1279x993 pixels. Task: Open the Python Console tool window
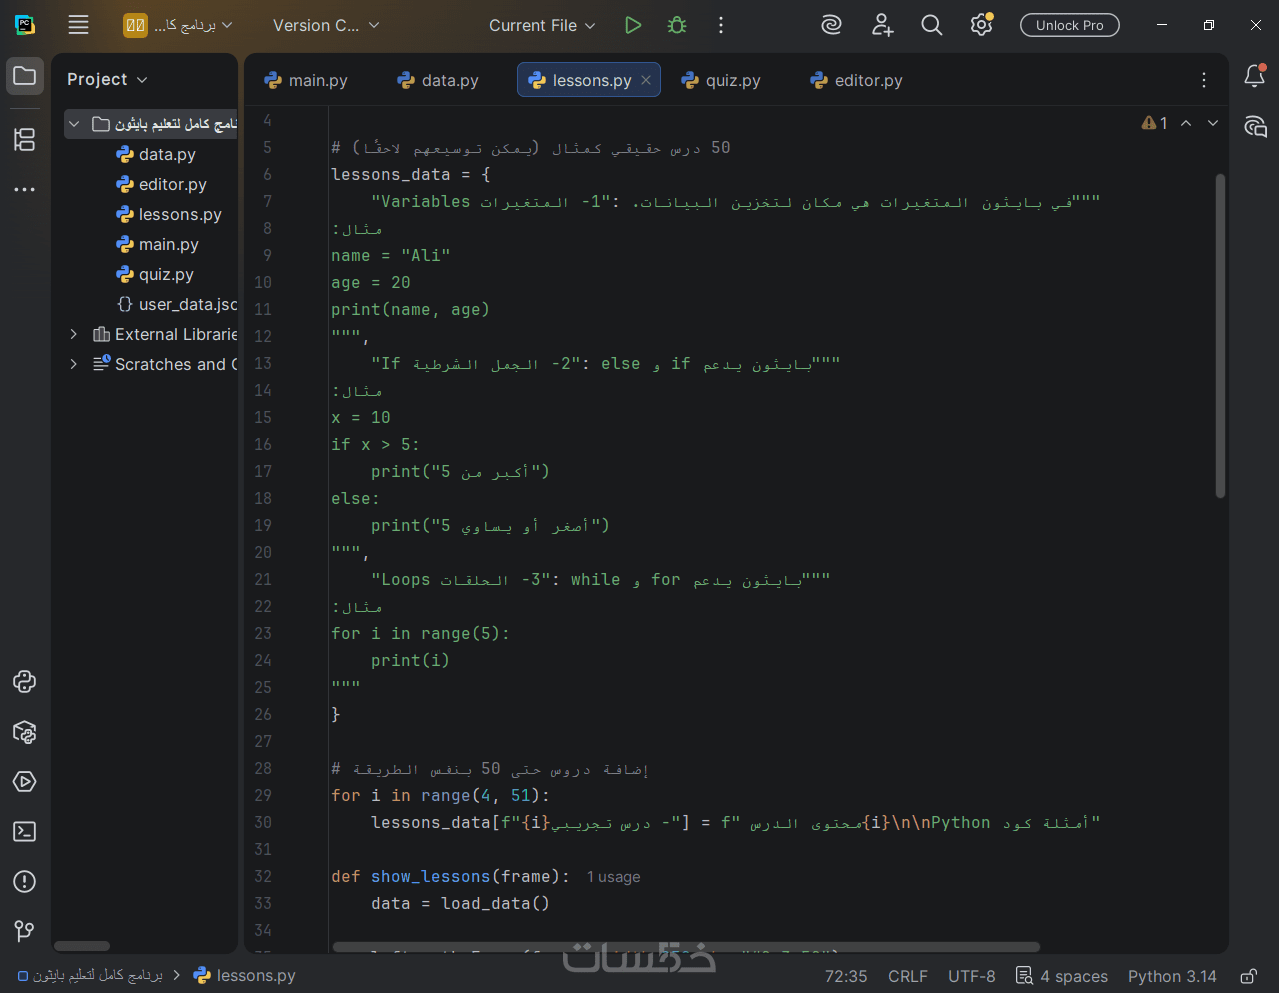tap(25, 682)
